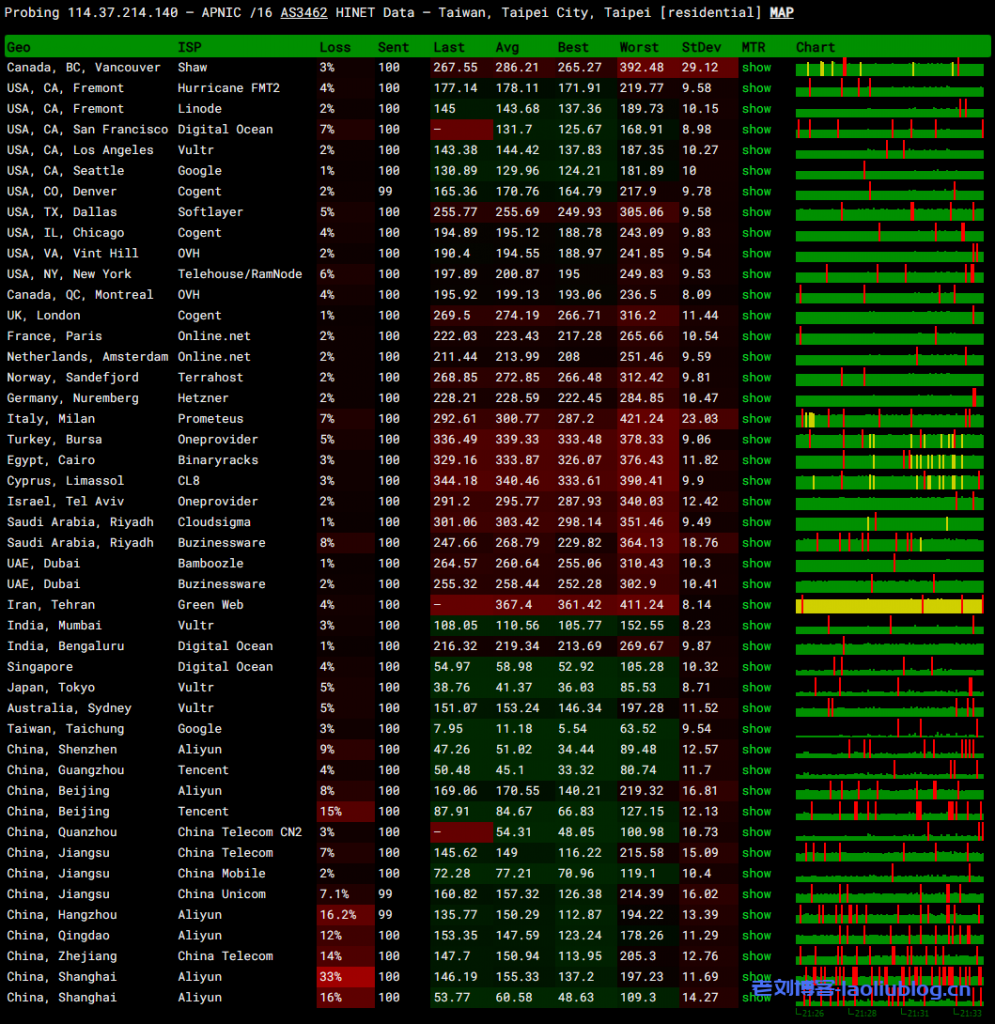This screenshot has height=1024, width=995.
Task: Click the MAP link
Action: (x=781, y=13)
